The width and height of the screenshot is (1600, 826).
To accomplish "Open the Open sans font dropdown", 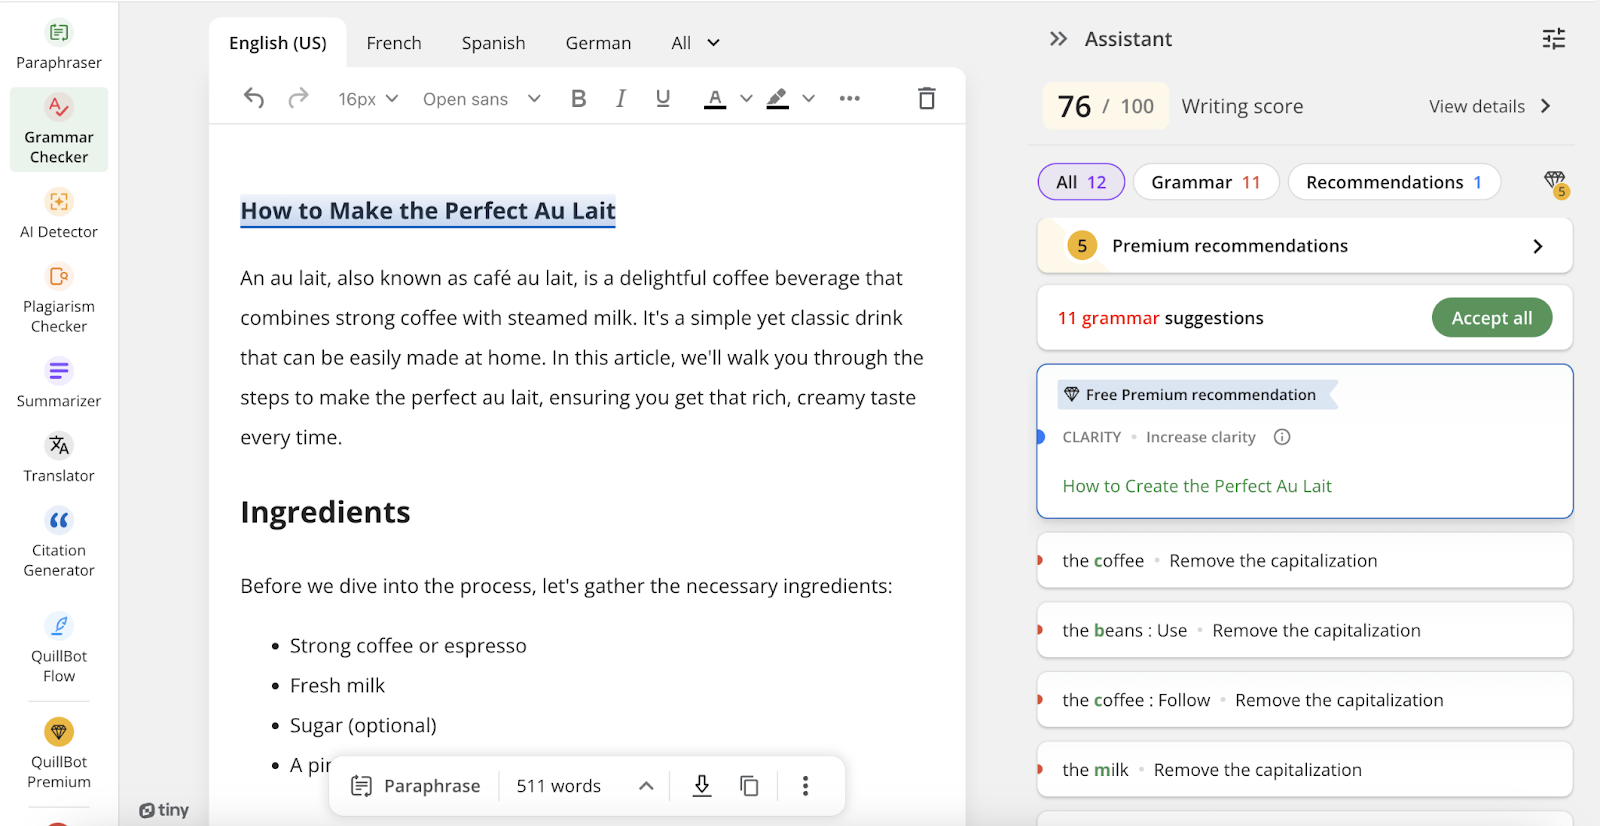I will [482, 99].
